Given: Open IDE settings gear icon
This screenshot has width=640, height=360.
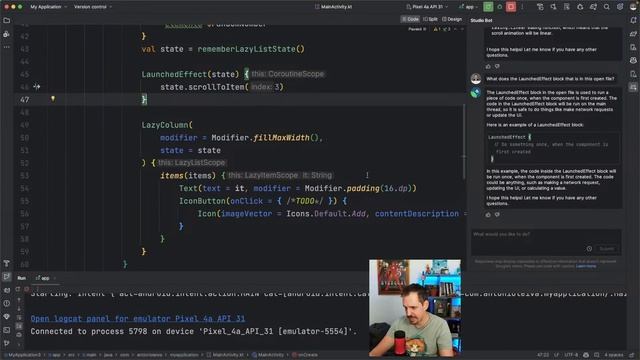Looking at the screenshot, I should 620,7.
